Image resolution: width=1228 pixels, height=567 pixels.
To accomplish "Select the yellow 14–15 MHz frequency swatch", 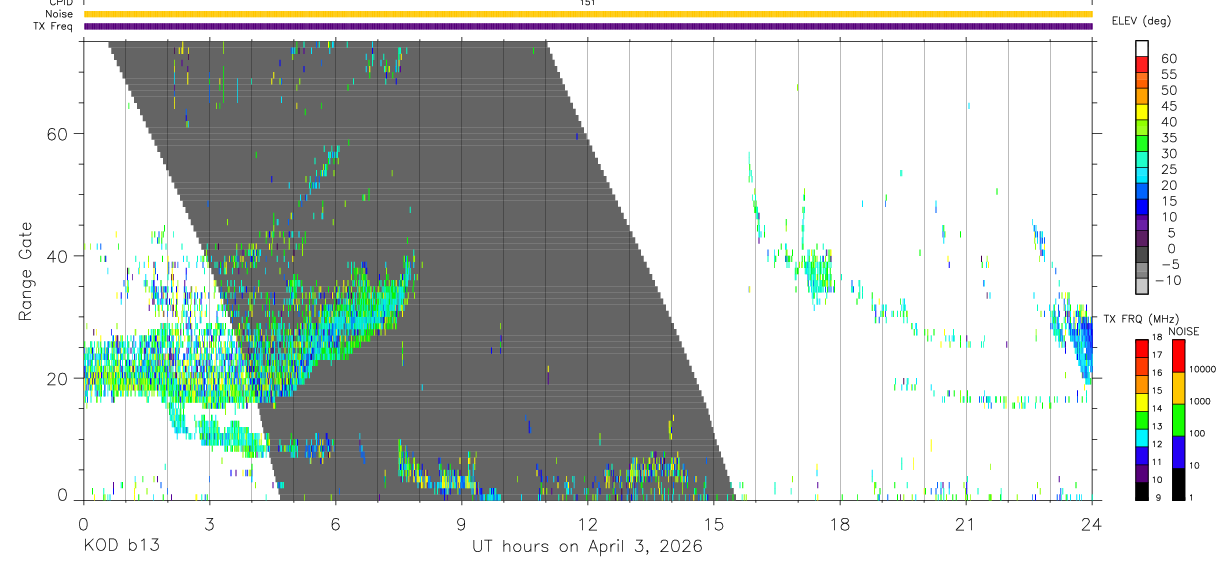I will click(1142, 402).
